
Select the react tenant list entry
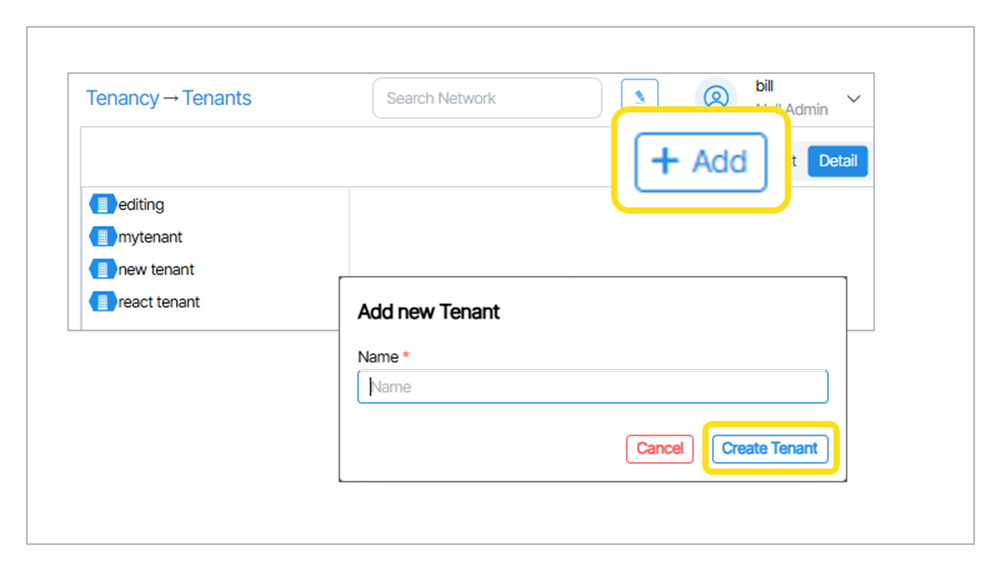(x=159, y=301)
